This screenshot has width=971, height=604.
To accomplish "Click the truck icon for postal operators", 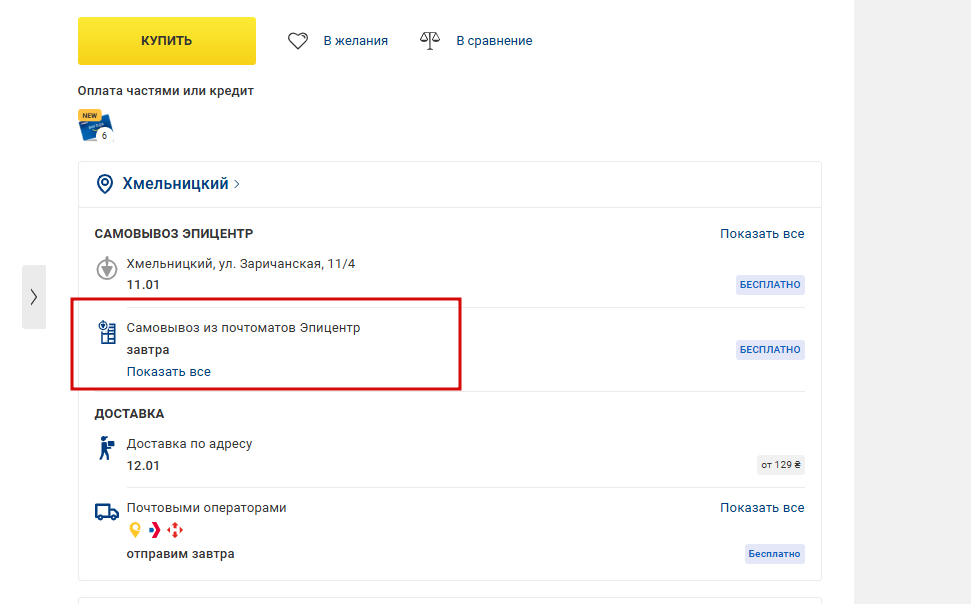I will tap(106, 512).
